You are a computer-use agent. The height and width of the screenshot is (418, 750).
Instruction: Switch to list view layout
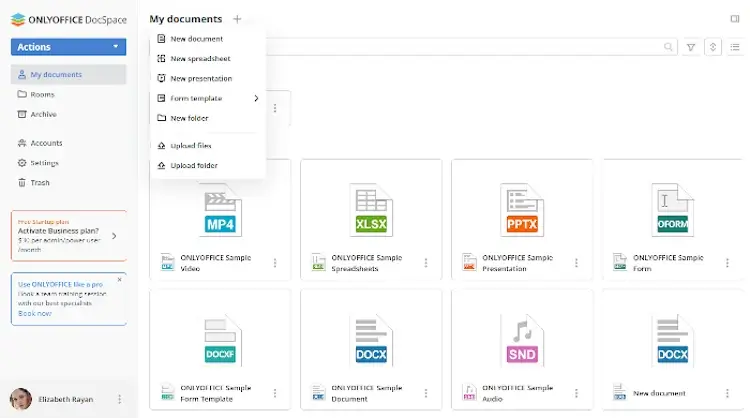click(735, 47)
